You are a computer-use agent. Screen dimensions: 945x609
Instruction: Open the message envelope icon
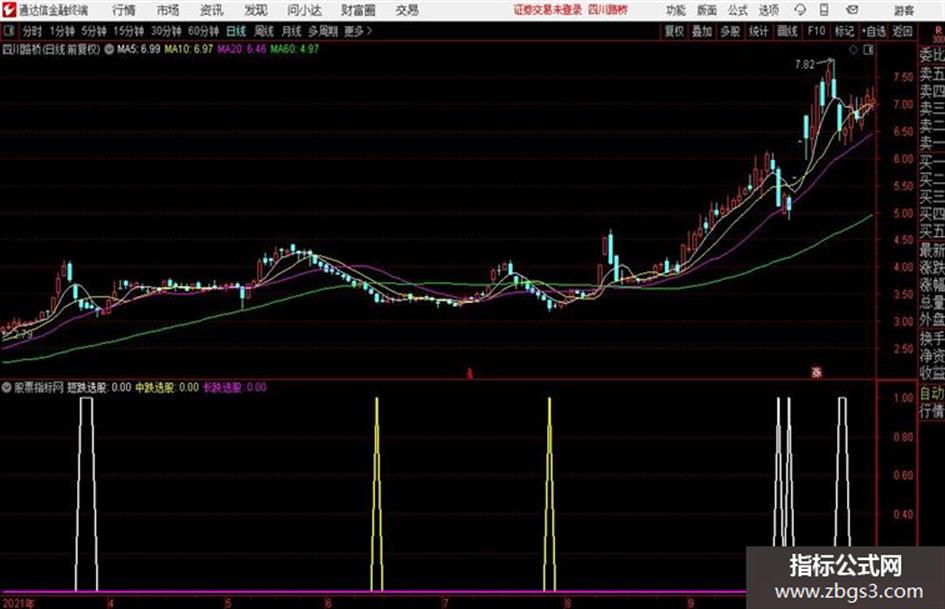click(852, 10)
